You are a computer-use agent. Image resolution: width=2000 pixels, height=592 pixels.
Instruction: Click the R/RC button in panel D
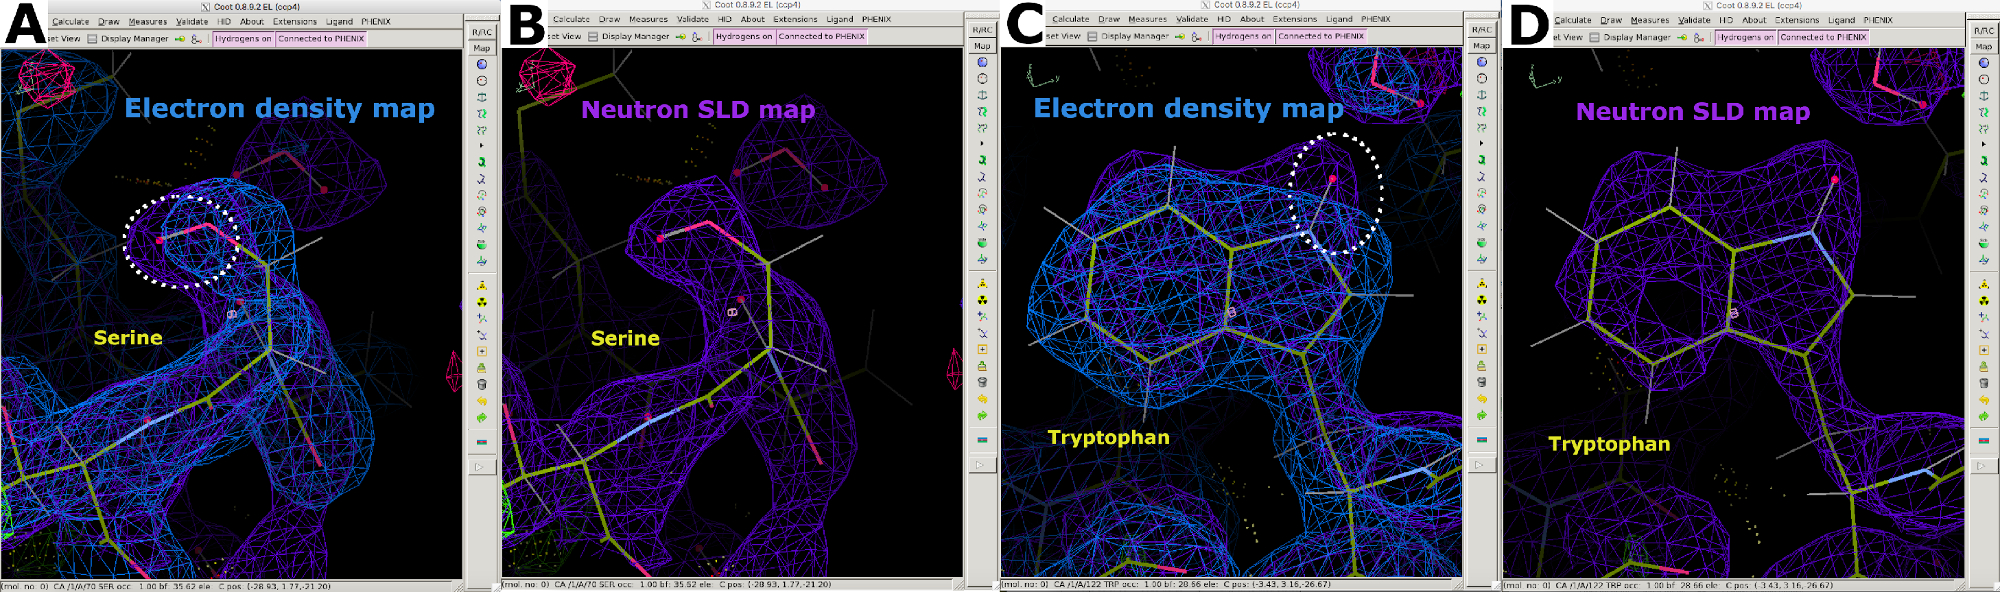click(1984, 31)
